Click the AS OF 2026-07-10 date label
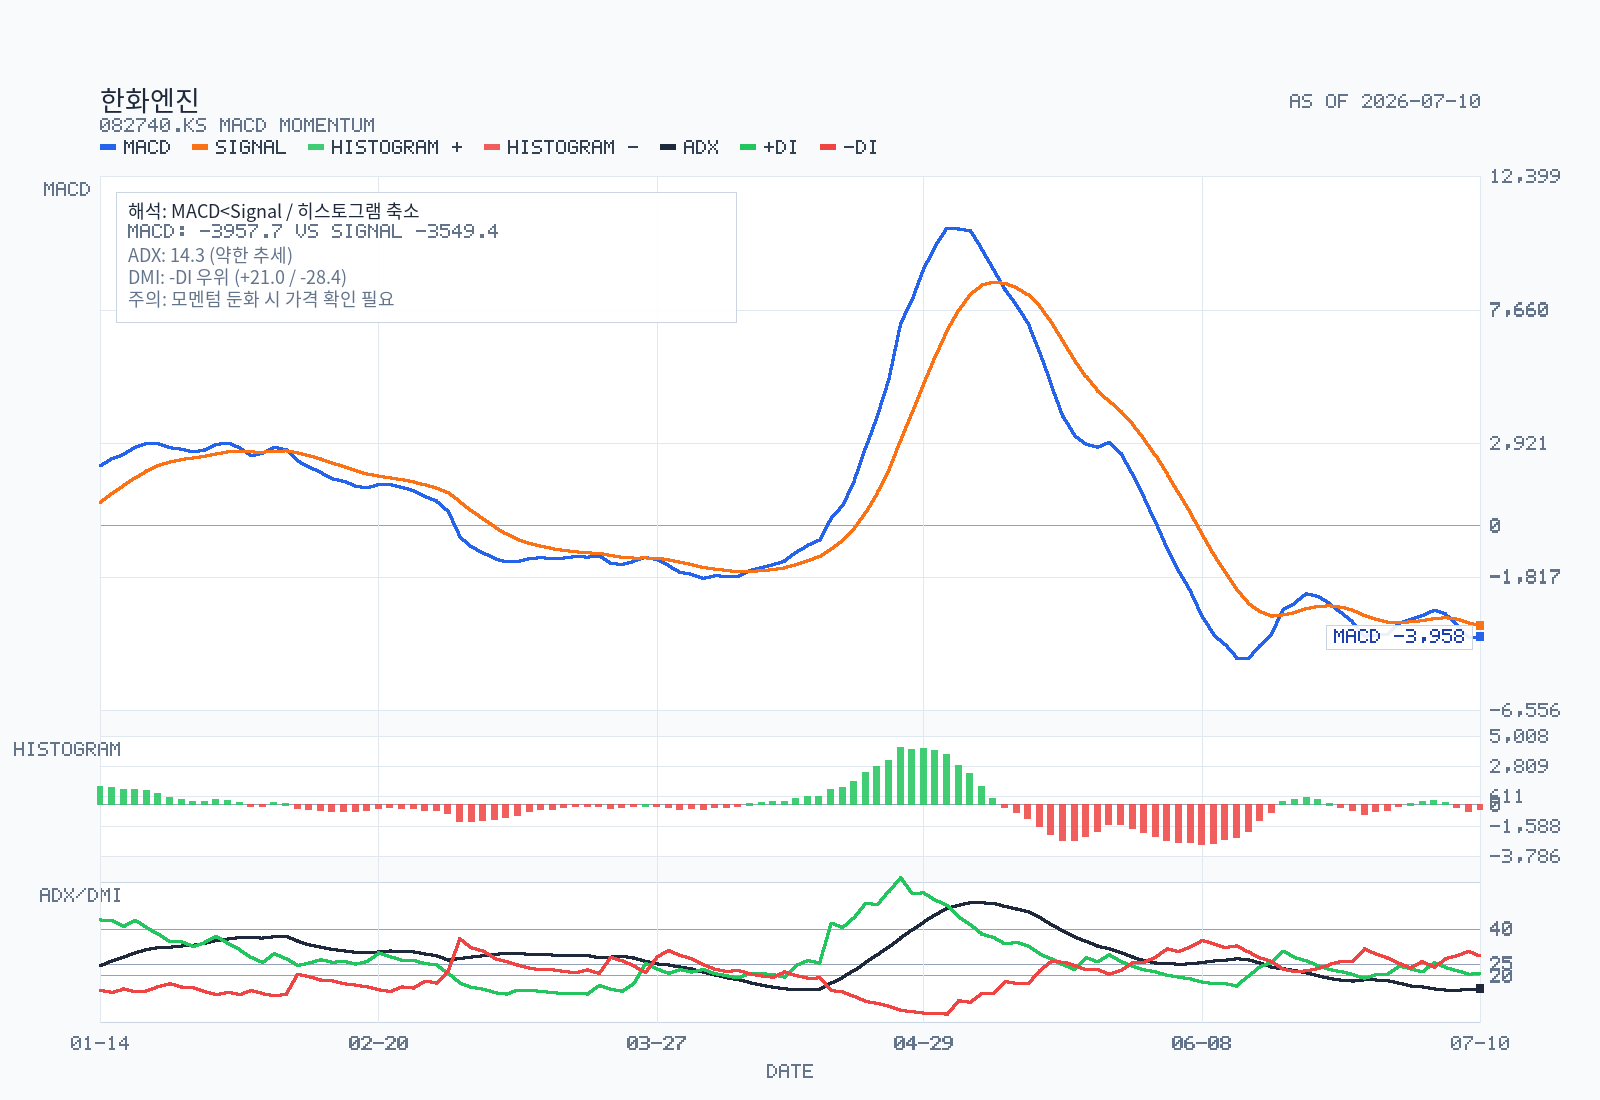 (1385, 101)
